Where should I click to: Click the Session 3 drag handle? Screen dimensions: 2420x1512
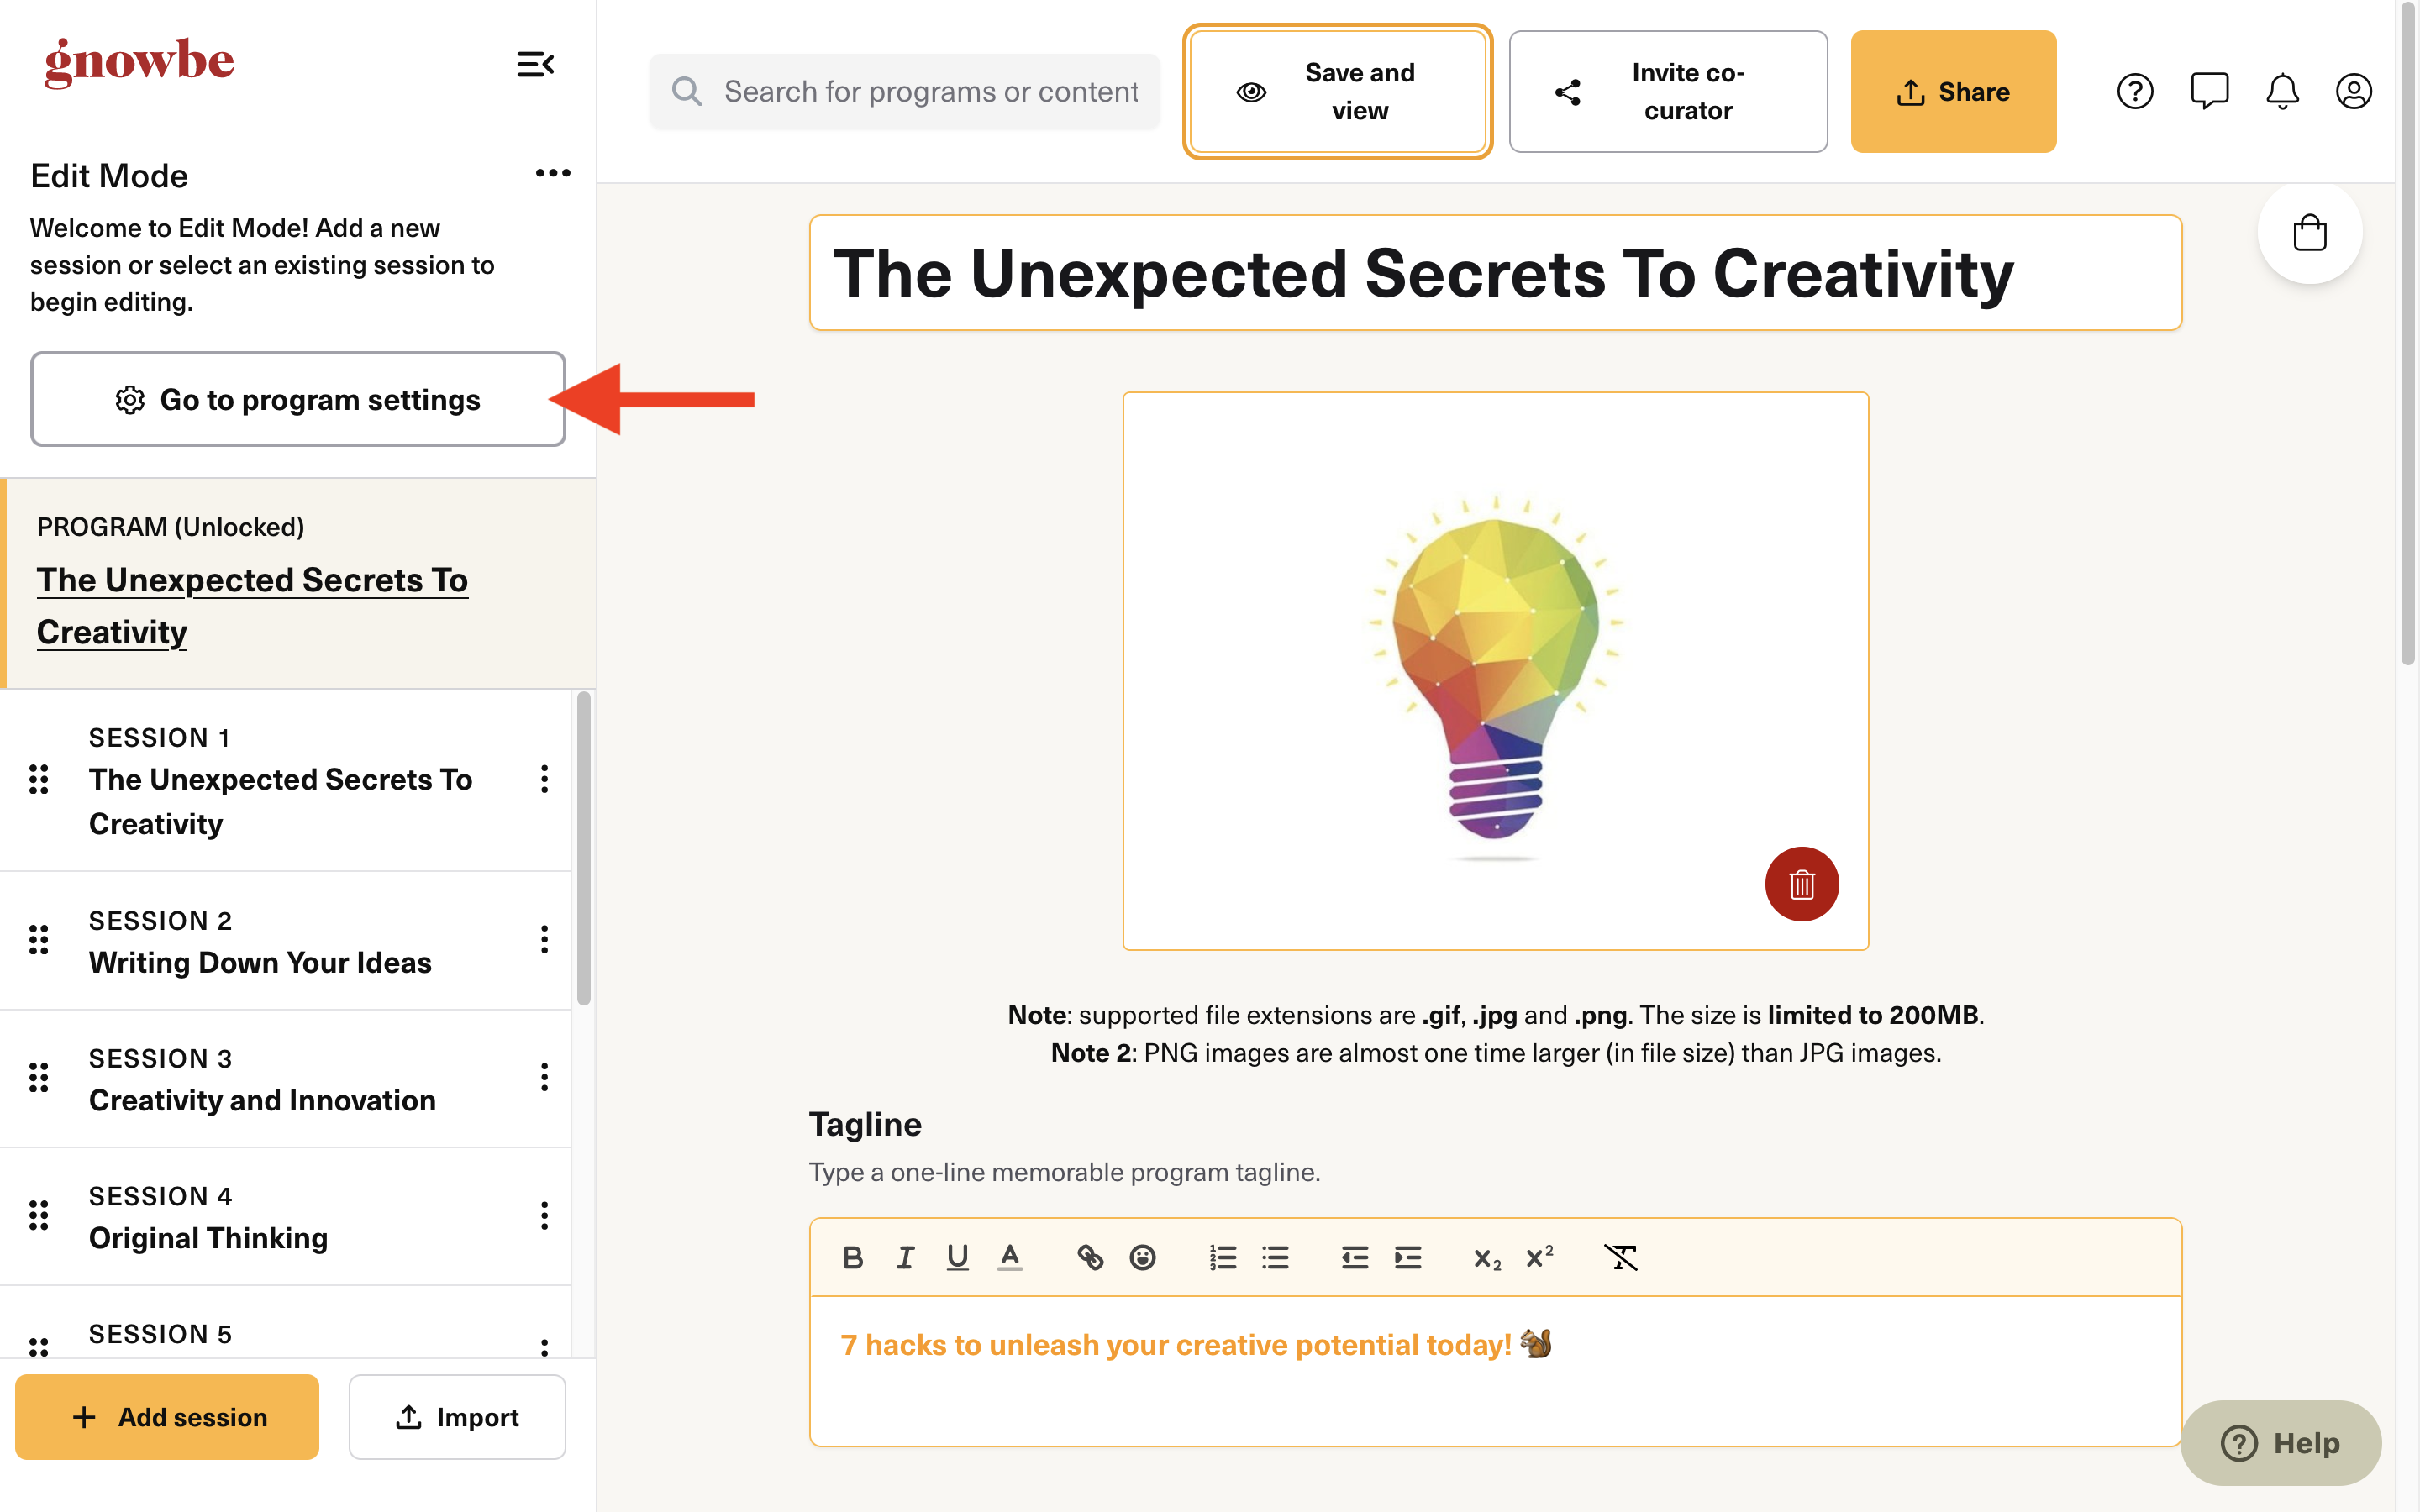[39, 1077]
